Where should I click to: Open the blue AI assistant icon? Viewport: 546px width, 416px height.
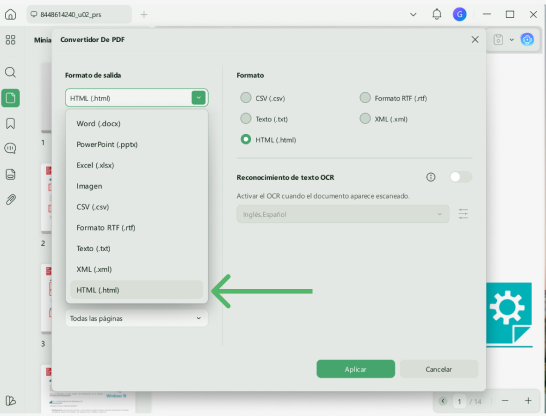527,39
